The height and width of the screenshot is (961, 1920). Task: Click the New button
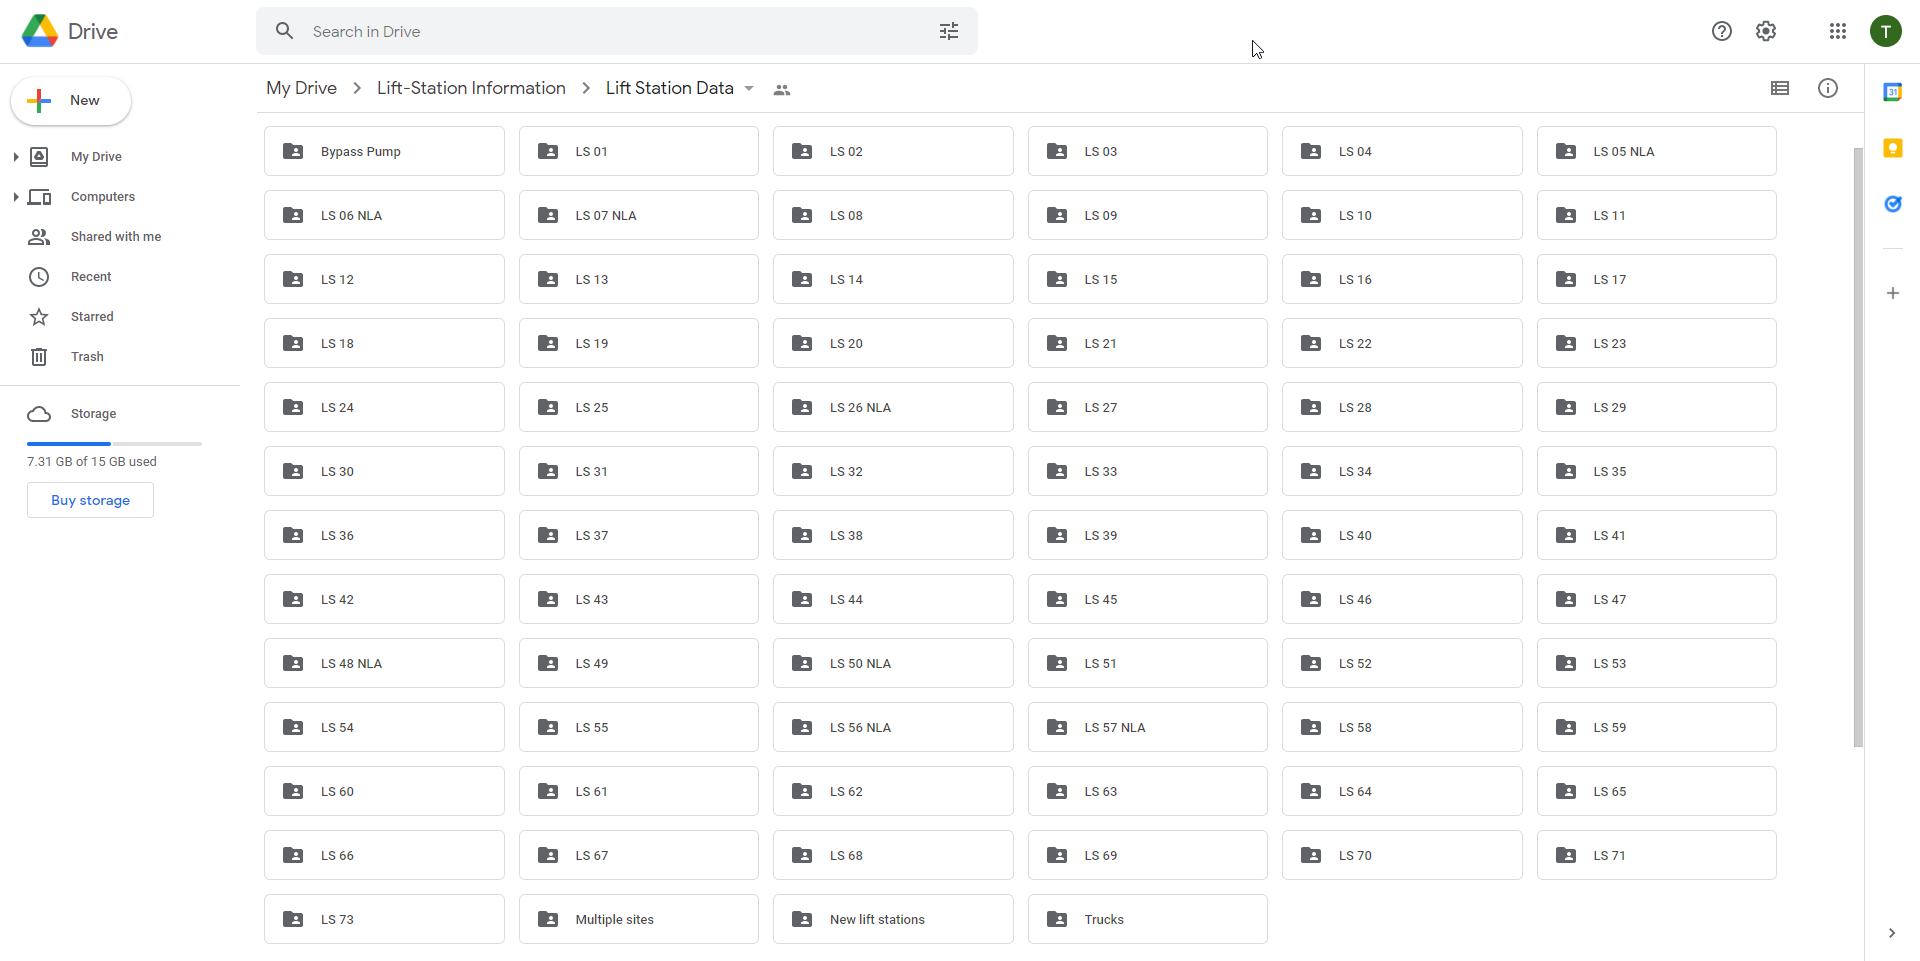click(x=71, y=101)
